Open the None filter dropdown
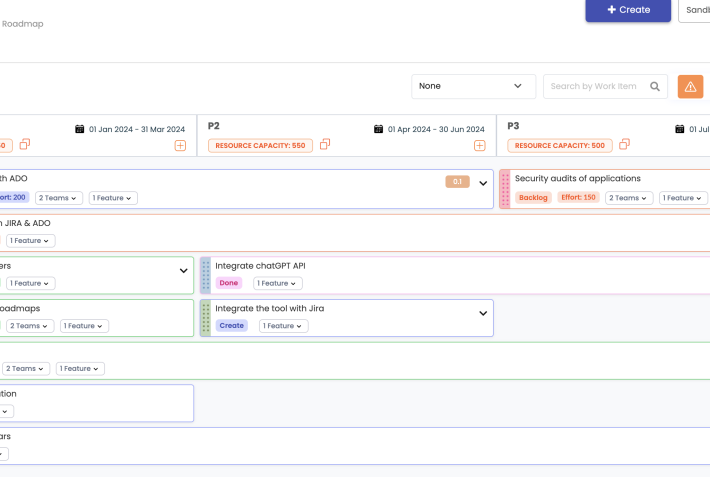The width and height of the screenshot is (710, 477). [x=473, y=87]
